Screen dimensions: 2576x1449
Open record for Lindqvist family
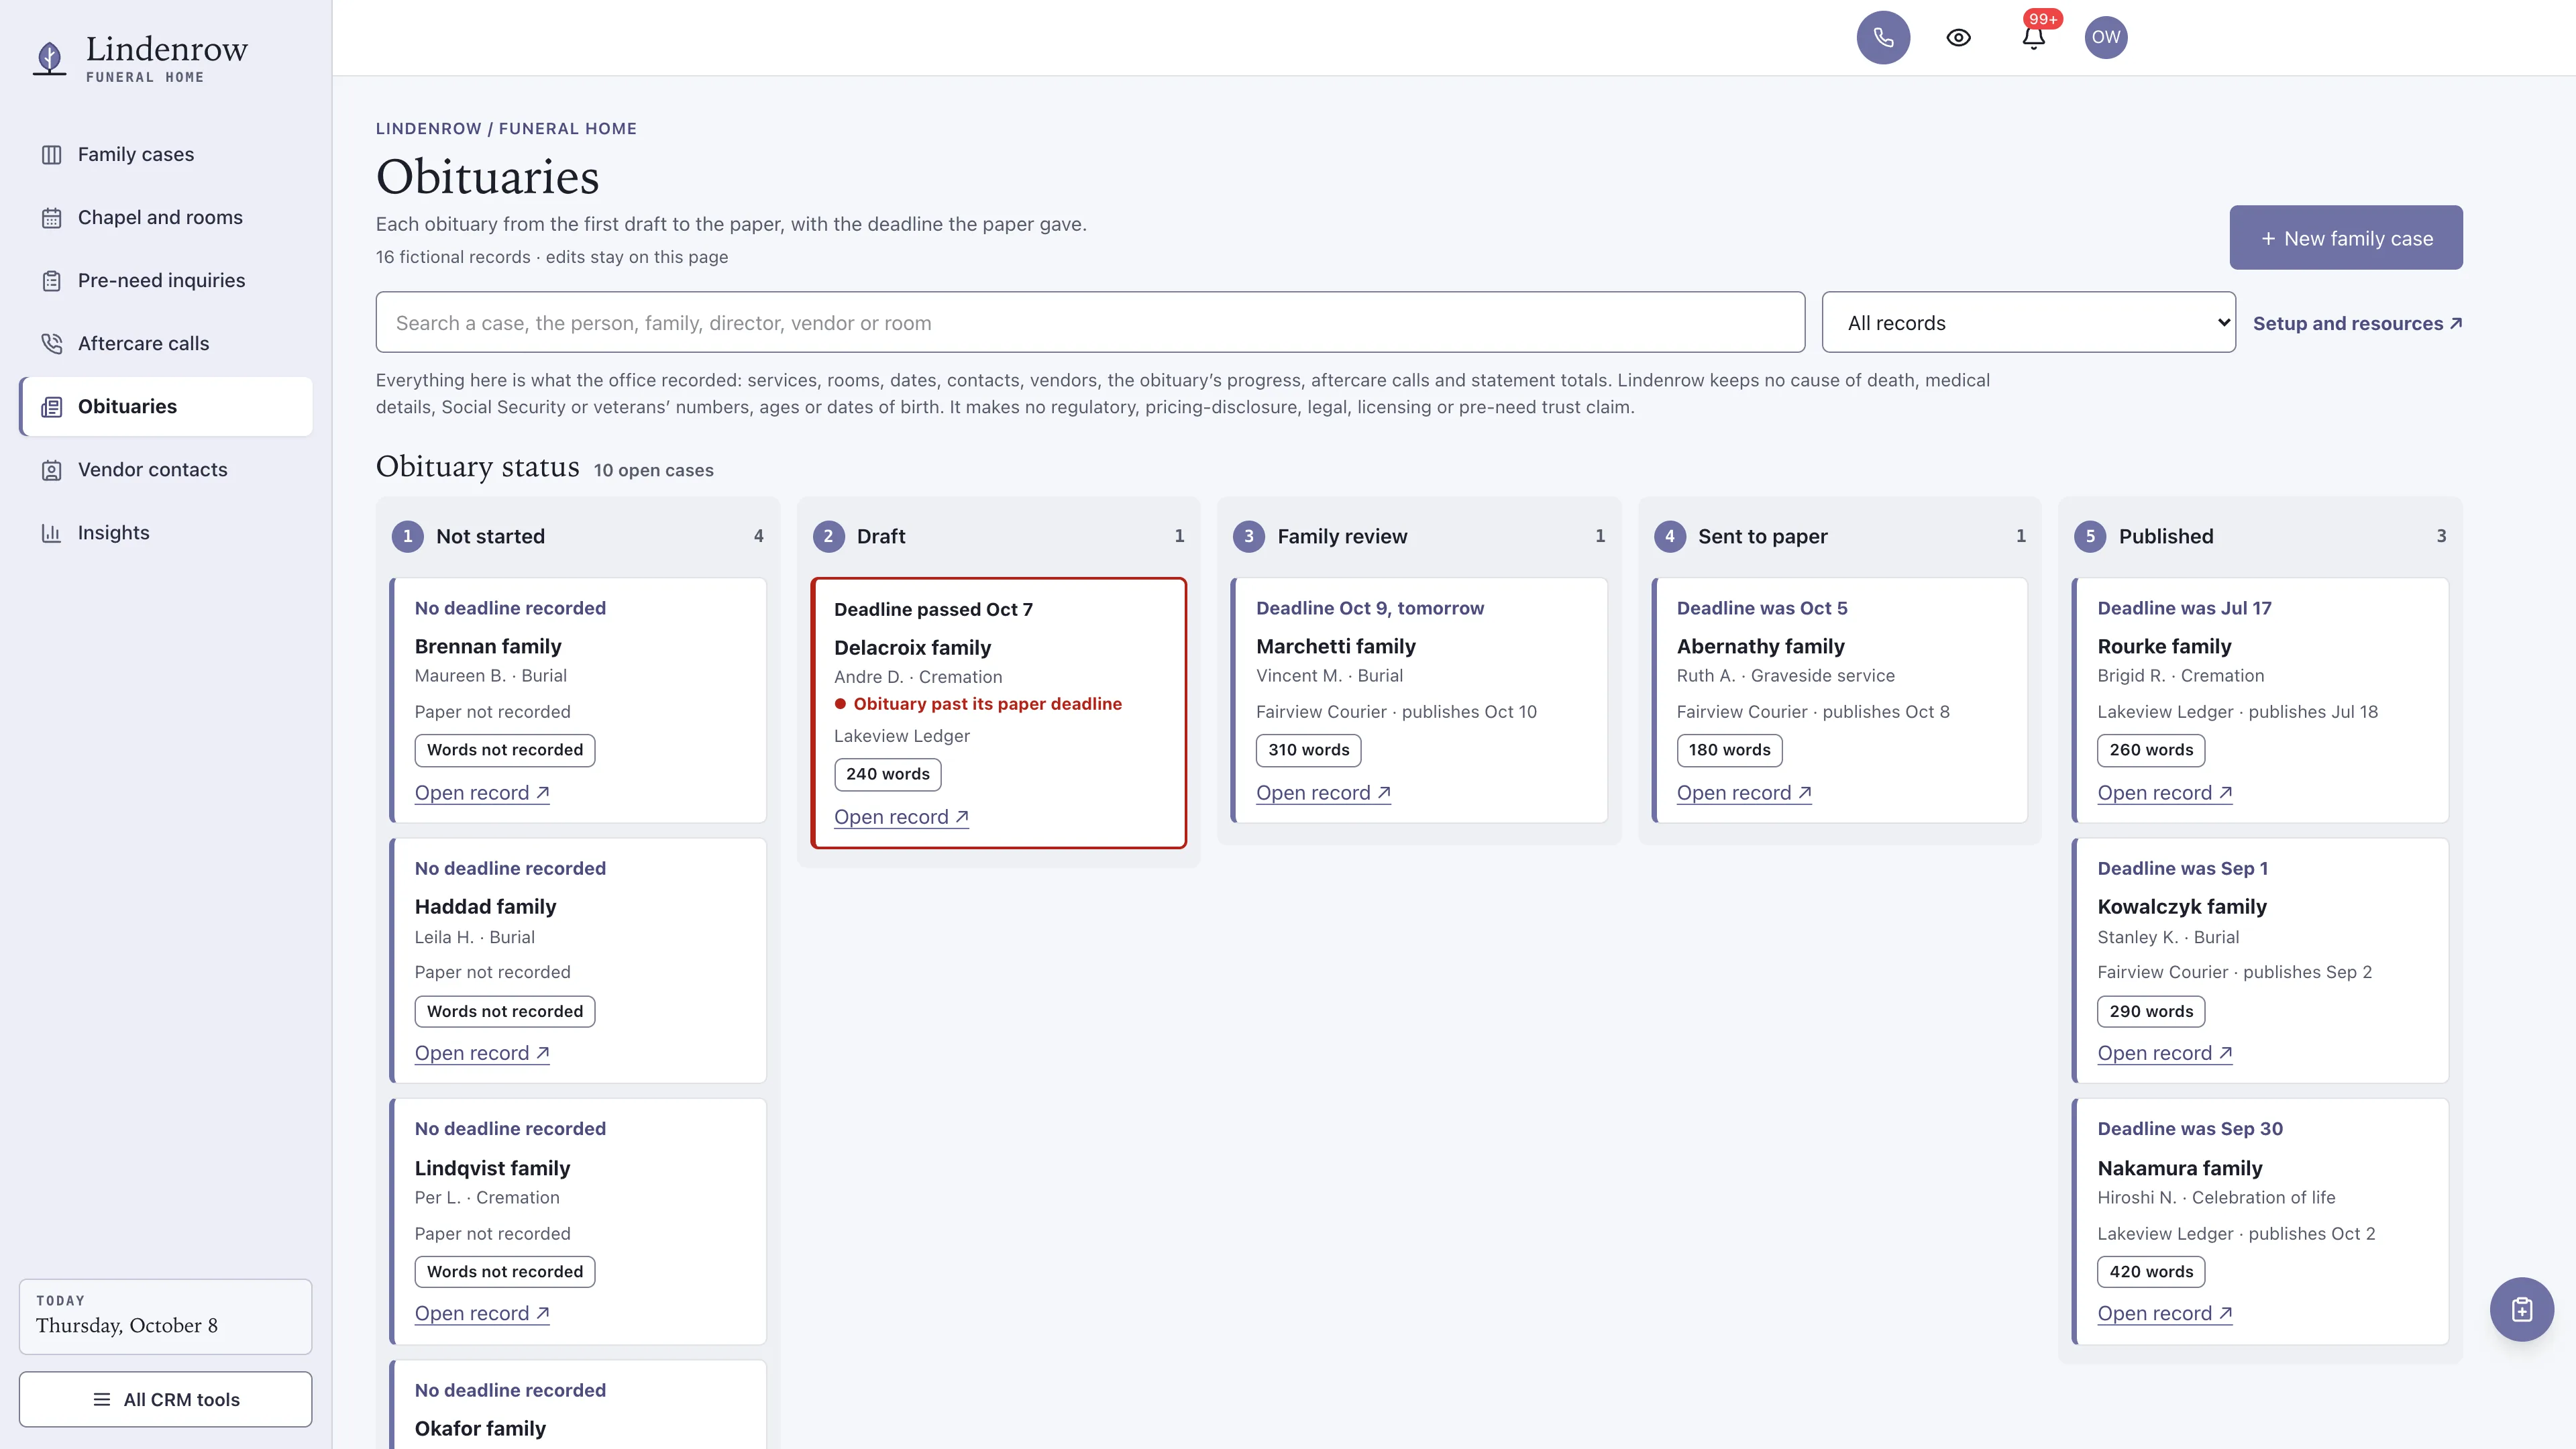[x=482, y=1313]
